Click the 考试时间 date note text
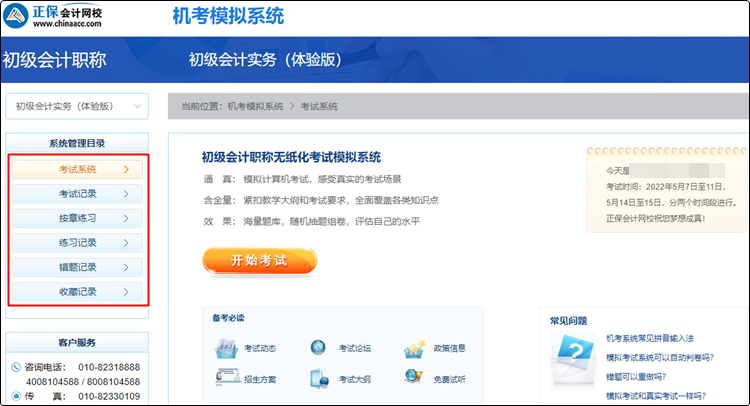Image resolution: width=750 pixels, height=406 pixels. point(673,195)
